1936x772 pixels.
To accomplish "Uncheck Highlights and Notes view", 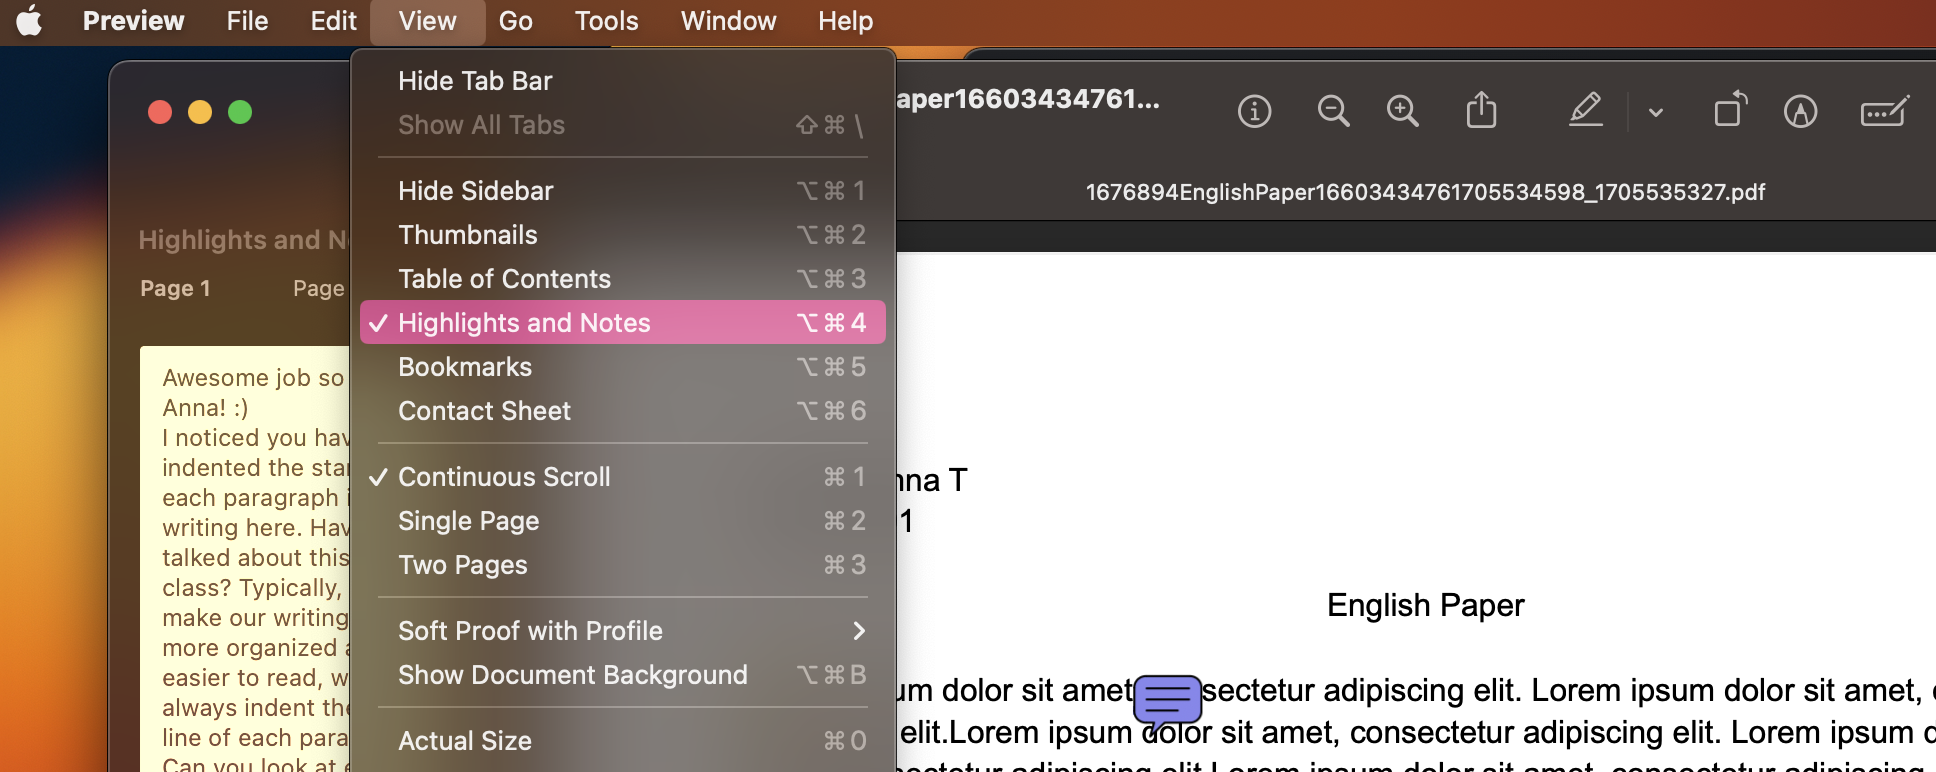I will click(622, 323).
